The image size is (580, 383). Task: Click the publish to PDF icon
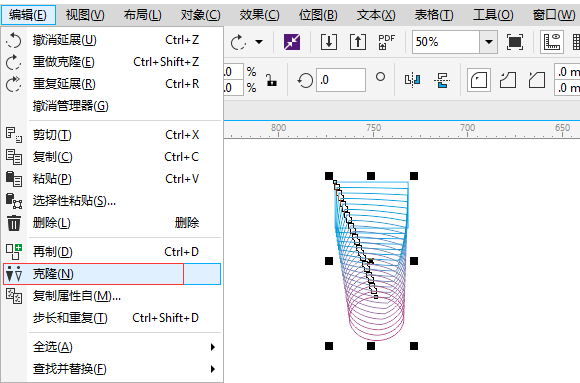tap(387, 42)
